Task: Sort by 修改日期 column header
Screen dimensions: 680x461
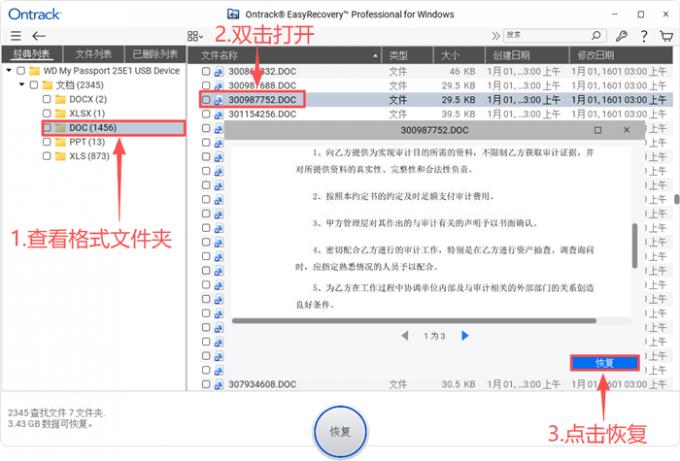Action: [621, 55]
